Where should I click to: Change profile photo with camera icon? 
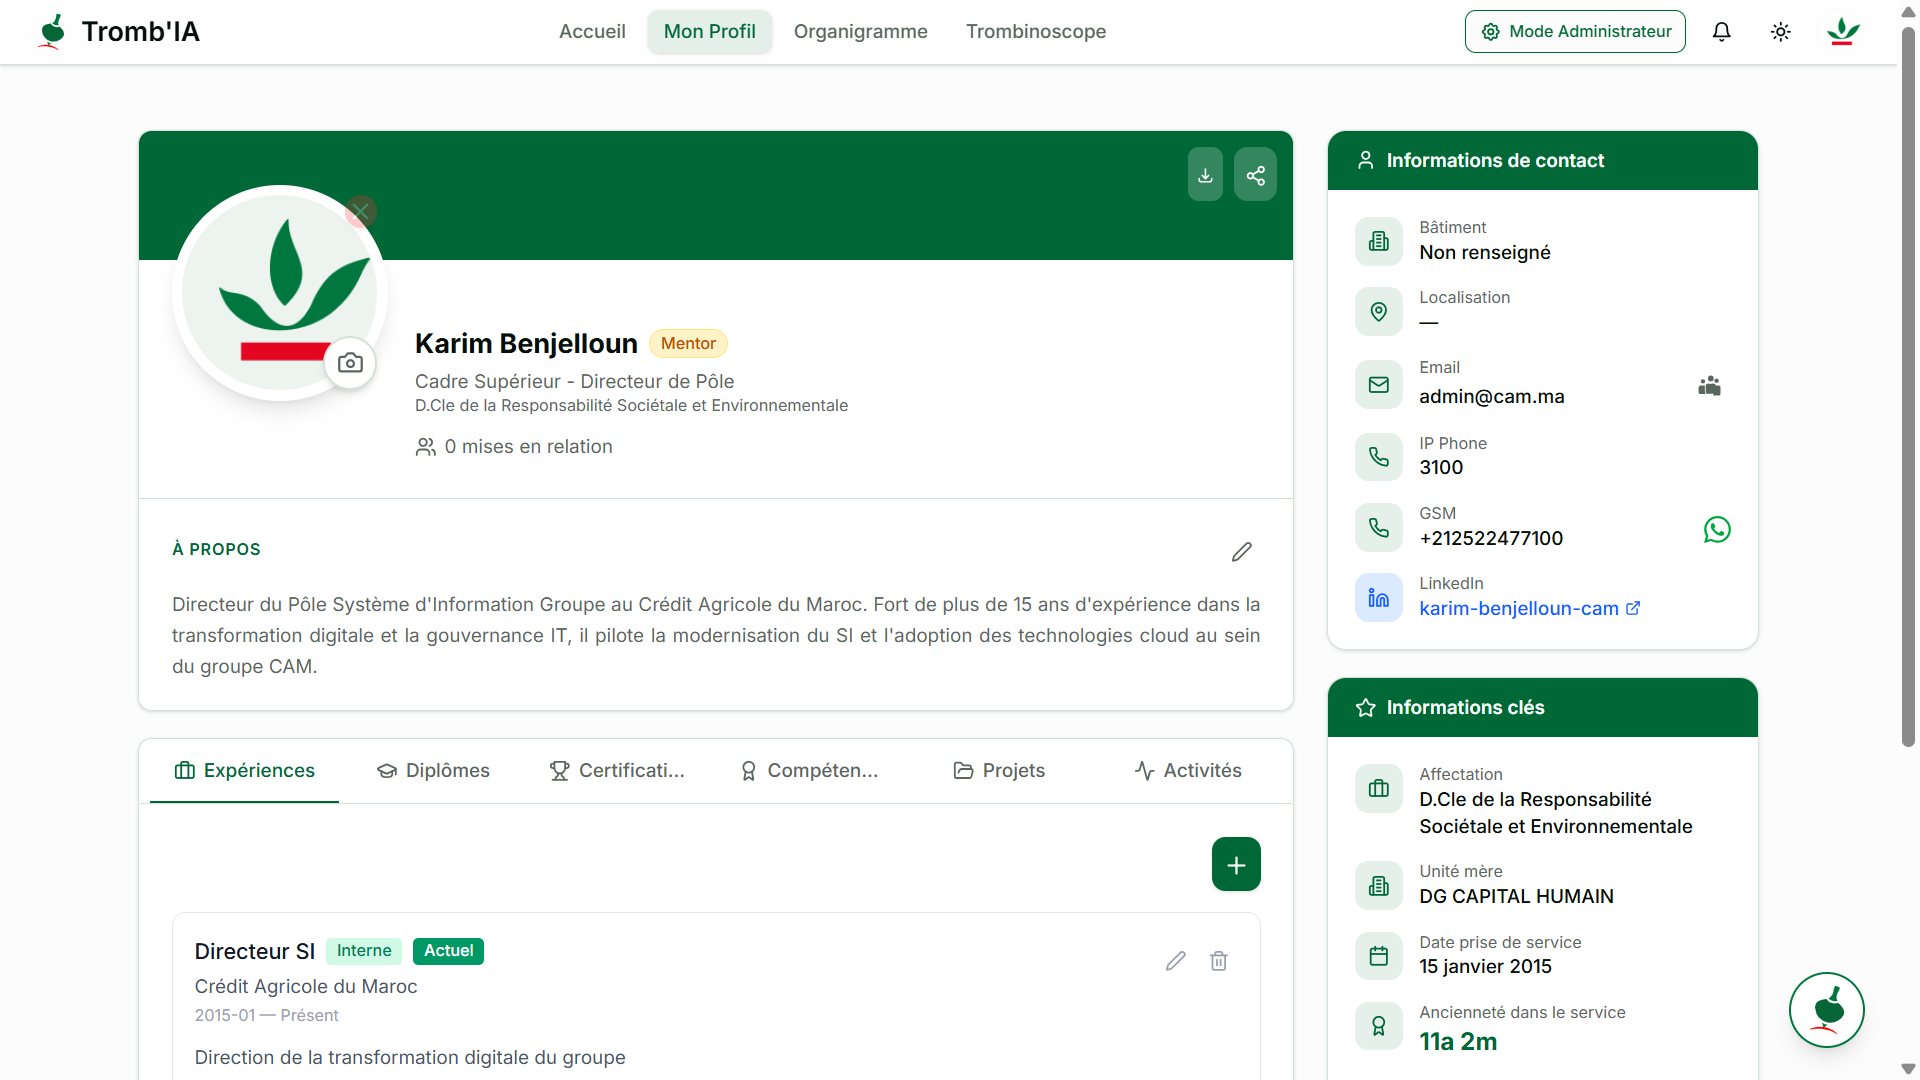click(x=350, y=363)
